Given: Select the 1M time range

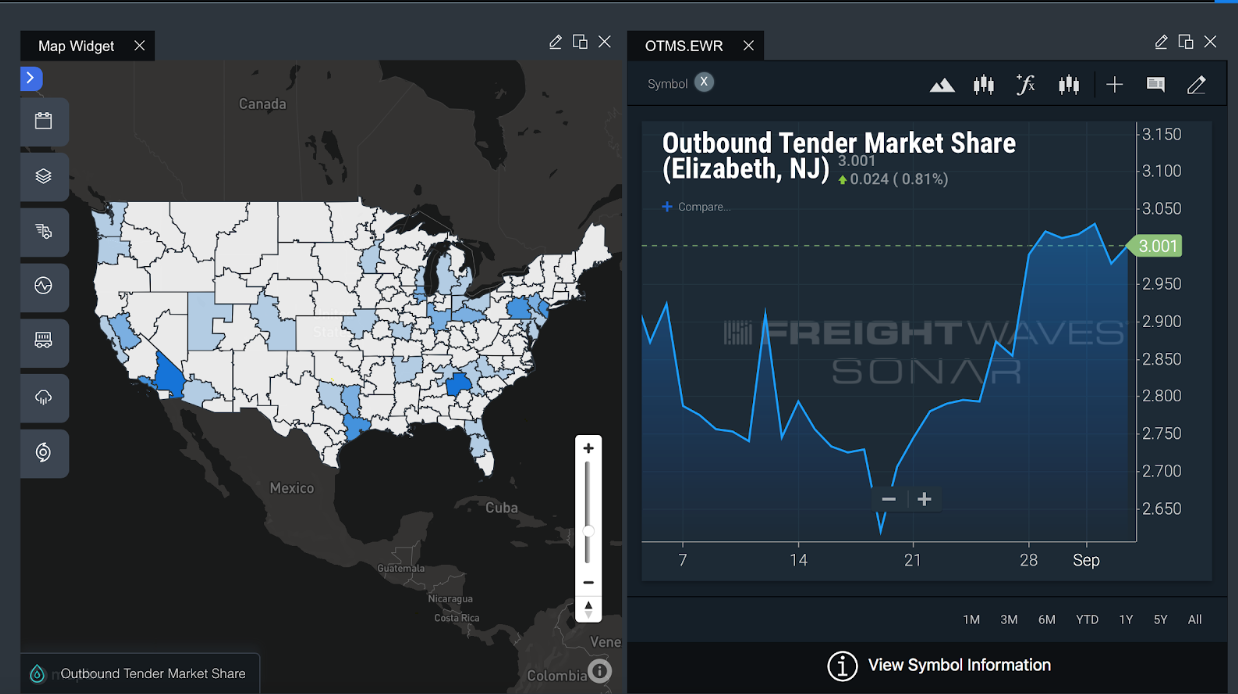Looking at the screenshot, I should [971, 620].
